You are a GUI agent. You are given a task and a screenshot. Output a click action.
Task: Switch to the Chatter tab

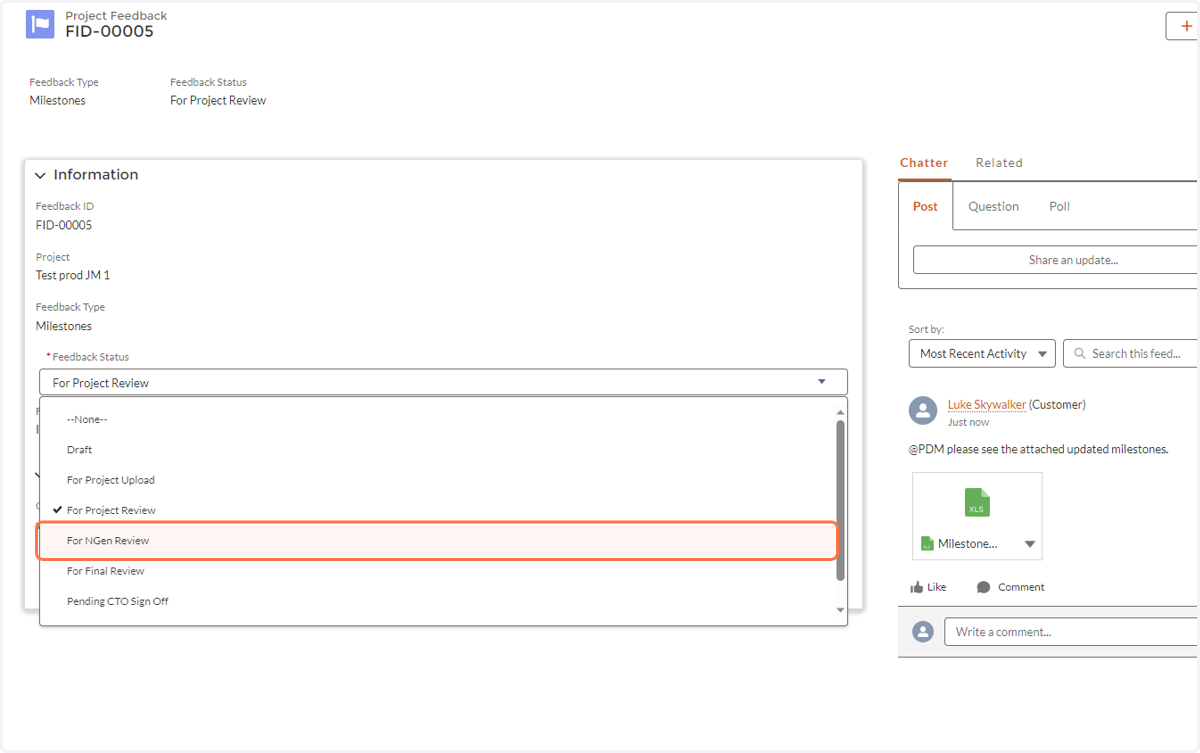[x=924, y=162]
